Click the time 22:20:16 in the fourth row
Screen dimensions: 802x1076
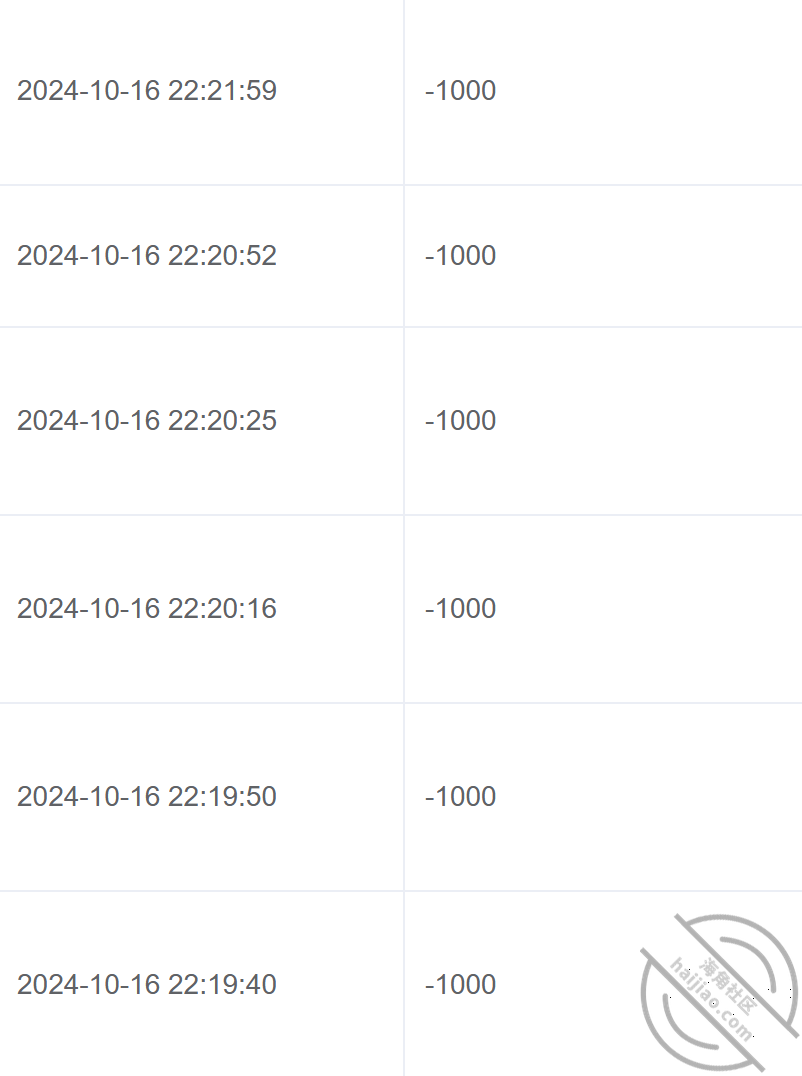tap(222, 609)
